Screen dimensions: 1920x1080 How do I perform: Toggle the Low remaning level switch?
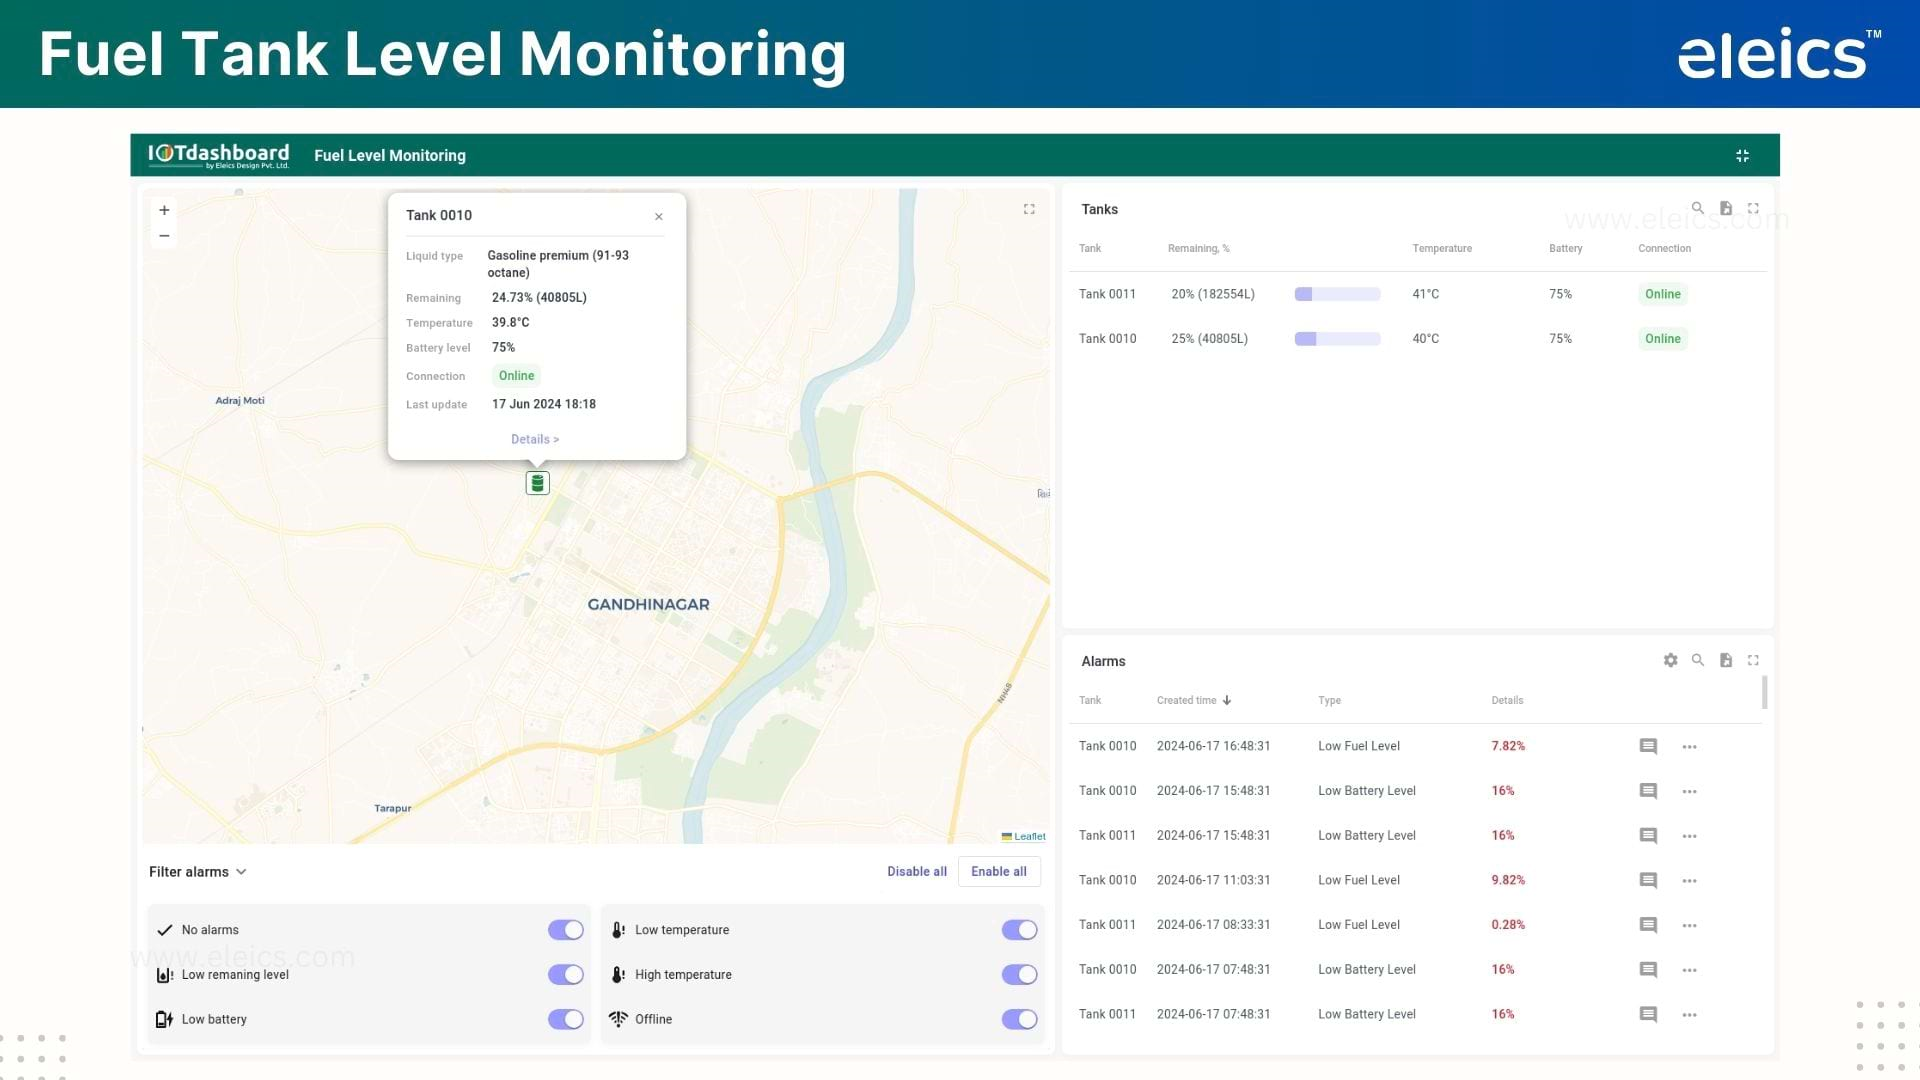click(566, 975)
